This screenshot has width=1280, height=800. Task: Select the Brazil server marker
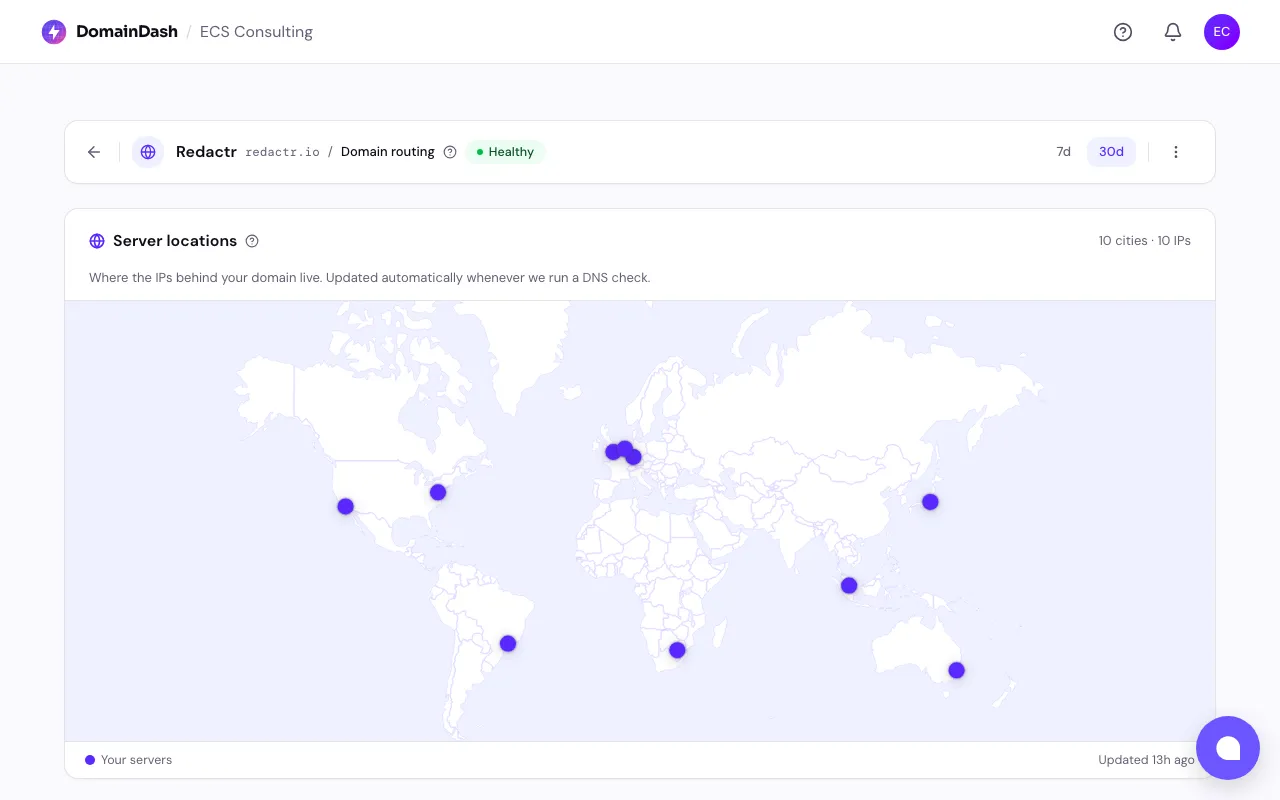pos(508,643)
